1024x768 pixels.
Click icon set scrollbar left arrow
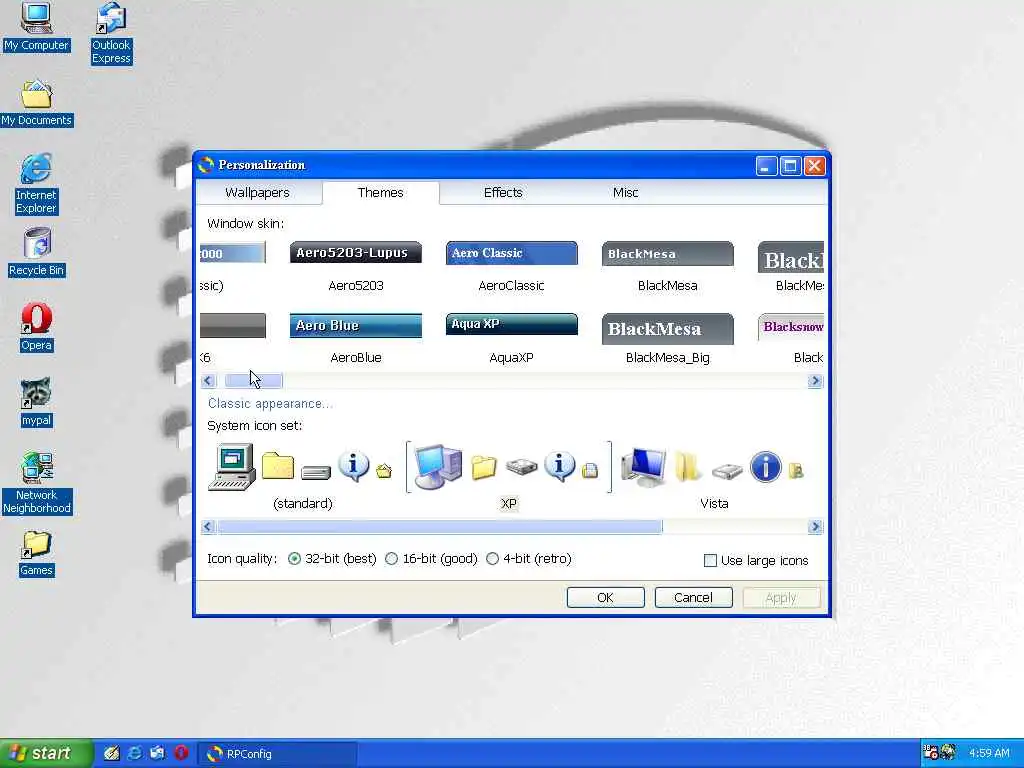click(208, 527)
